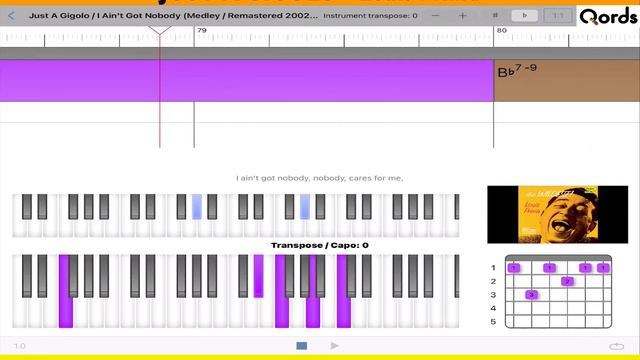Click the Bb7-9 chord block
The height and width of the screenshot is (360, 640).
pyautogui.click(x=567, y=81)
